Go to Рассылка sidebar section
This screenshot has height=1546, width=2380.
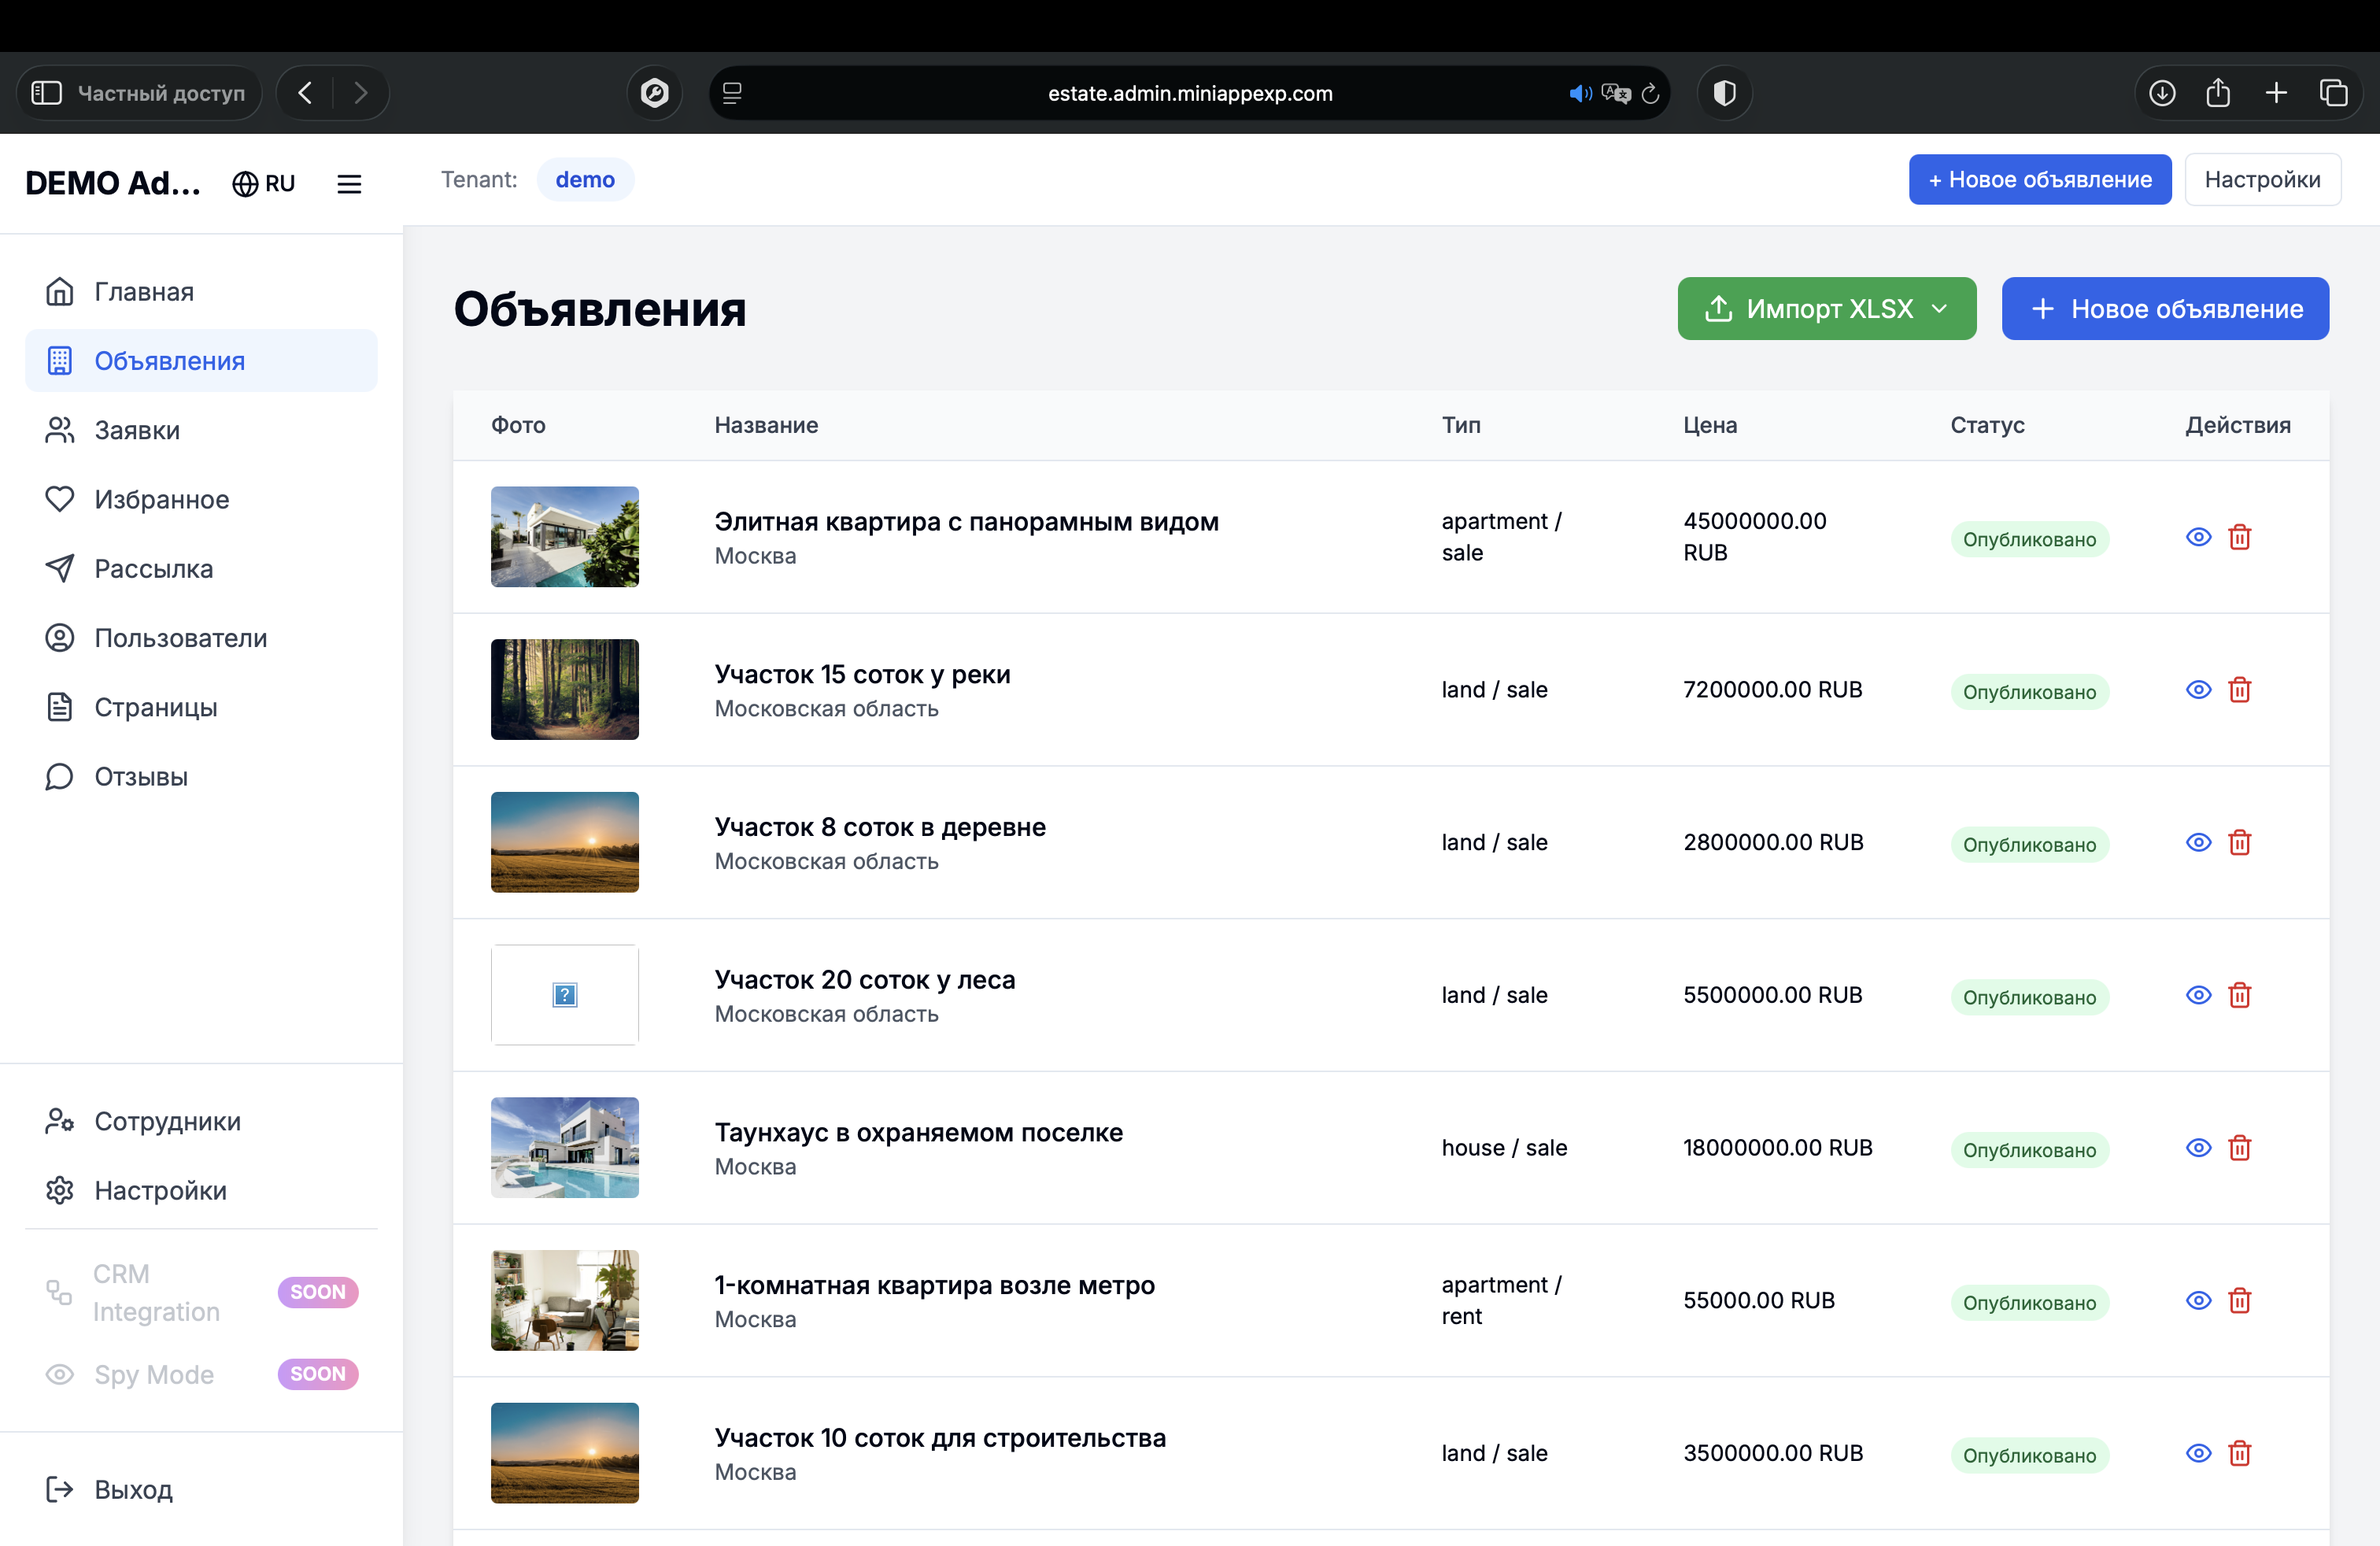click(153, 569)
